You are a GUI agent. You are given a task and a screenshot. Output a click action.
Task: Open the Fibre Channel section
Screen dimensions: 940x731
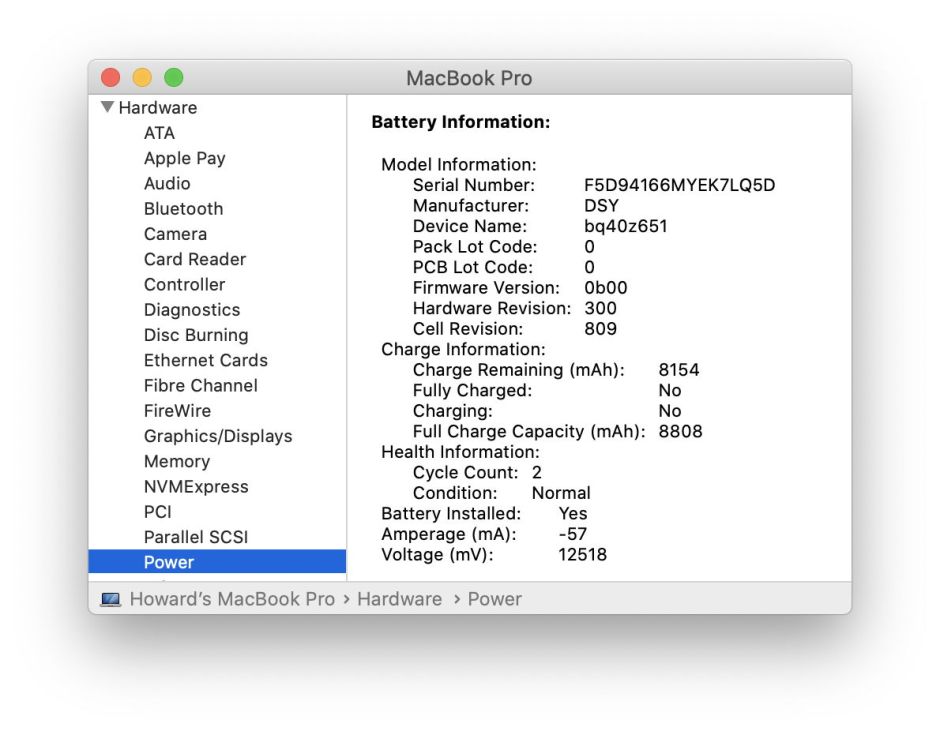click(199, 385)
